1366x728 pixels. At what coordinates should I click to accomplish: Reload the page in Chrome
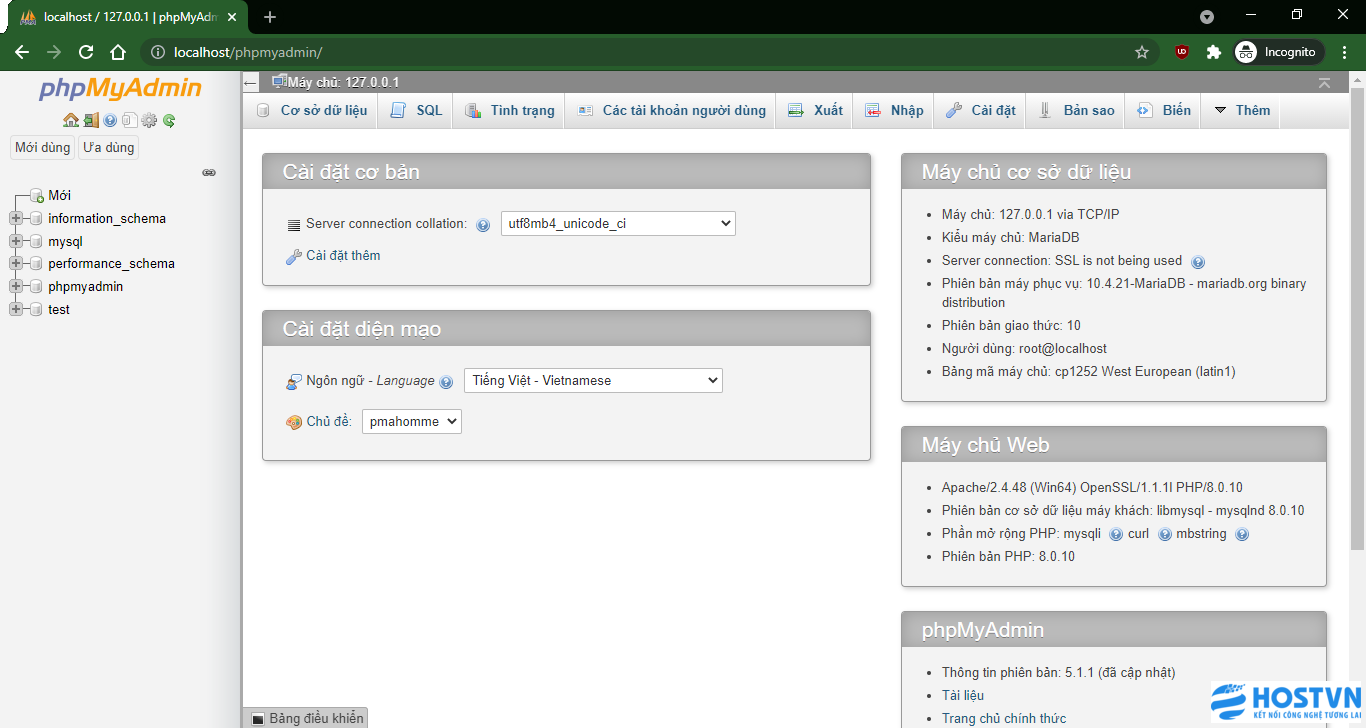(x=86, y=52)
